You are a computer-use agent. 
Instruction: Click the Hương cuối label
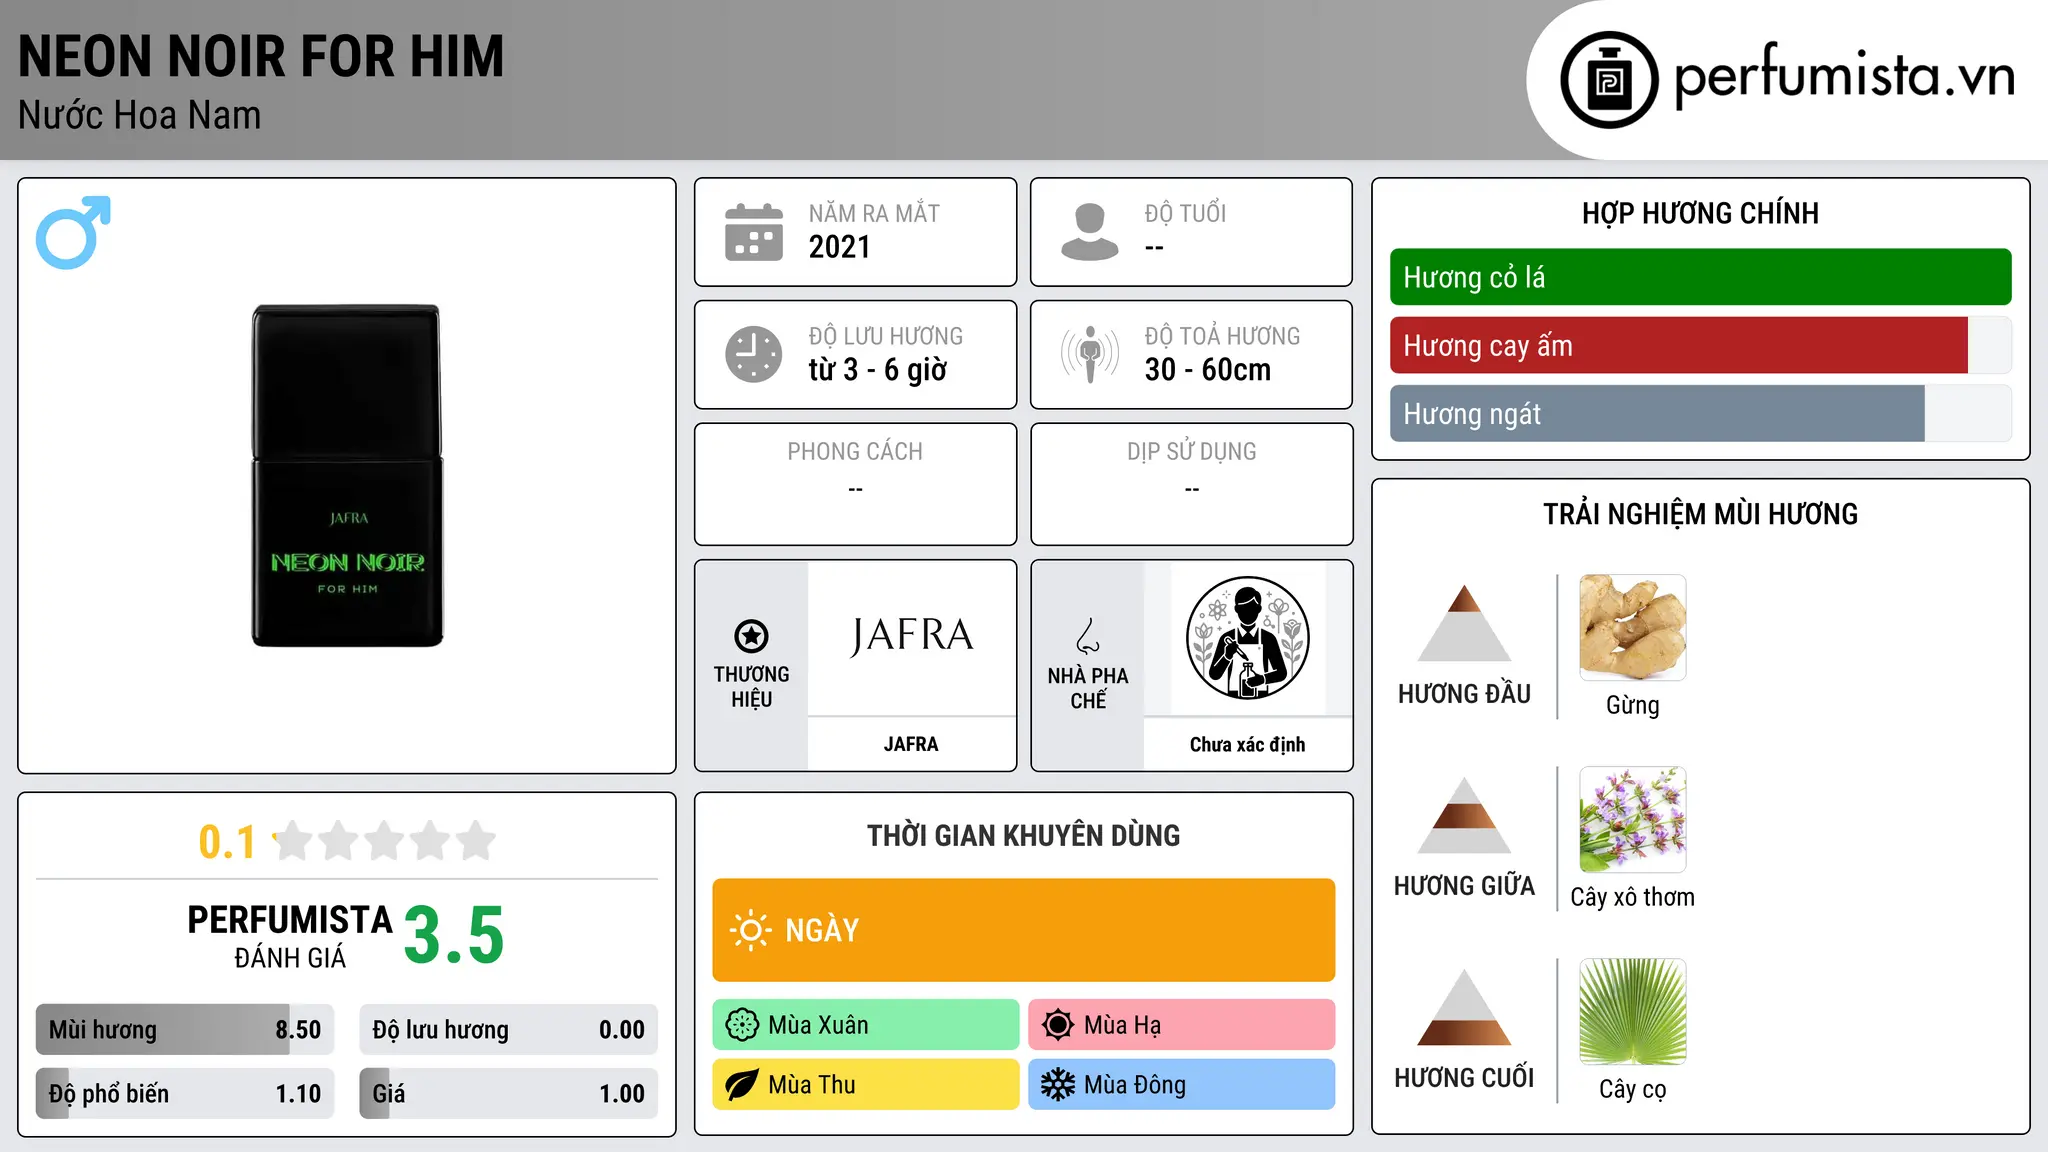1464,1078
